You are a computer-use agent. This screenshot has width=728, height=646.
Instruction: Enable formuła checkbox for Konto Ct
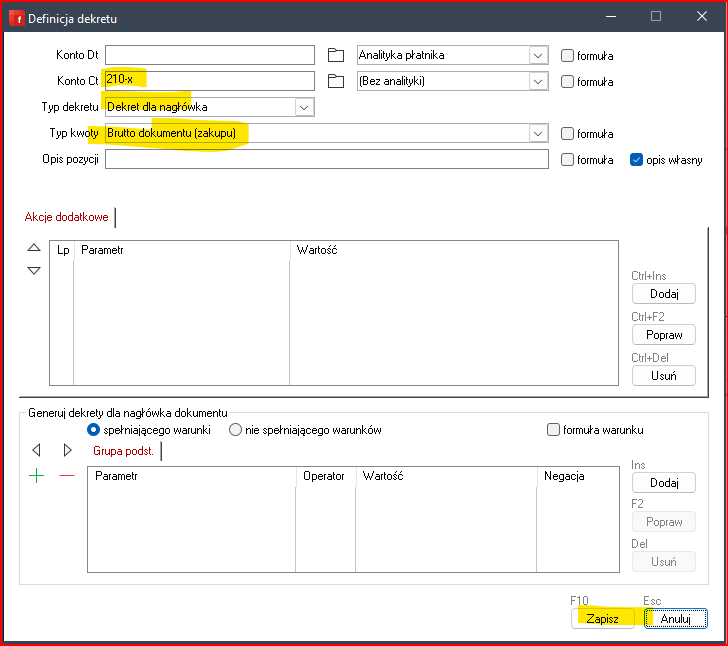pos(567,81)
